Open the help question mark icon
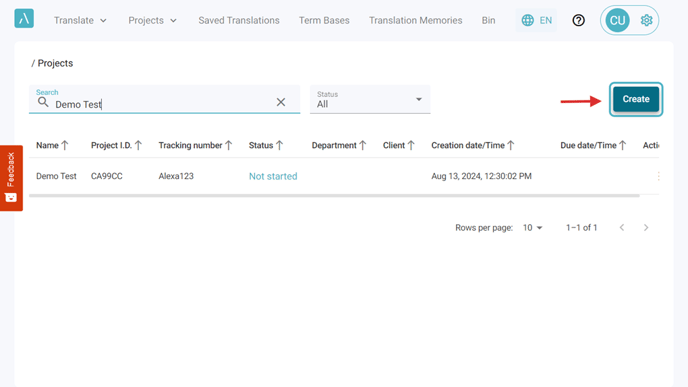The height and width of the screenshot is (387, 688). (x=578, y=20)
